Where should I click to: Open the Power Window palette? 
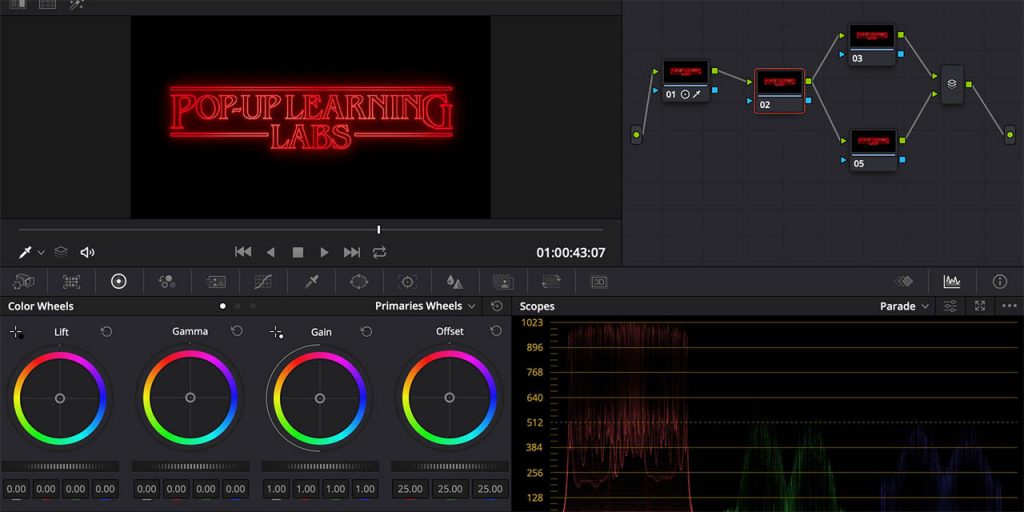[x=359, y=282]
